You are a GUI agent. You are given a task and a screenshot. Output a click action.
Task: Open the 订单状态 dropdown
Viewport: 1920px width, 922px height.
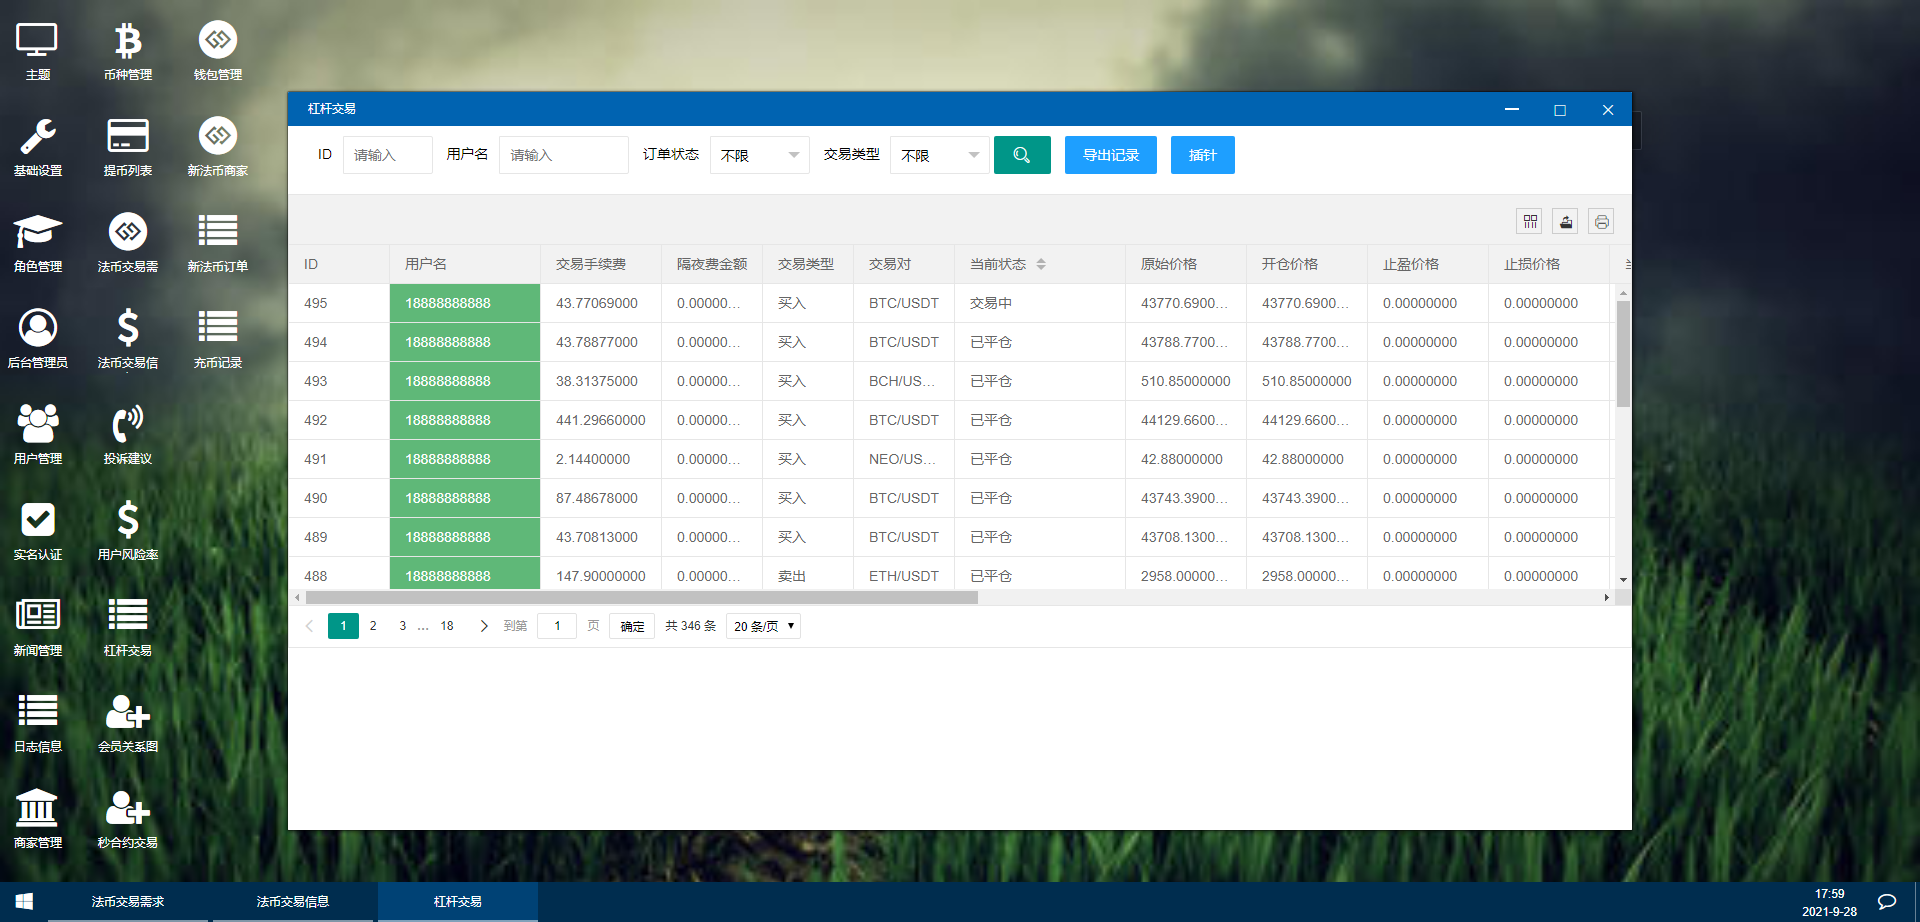[x=758, y=155]
